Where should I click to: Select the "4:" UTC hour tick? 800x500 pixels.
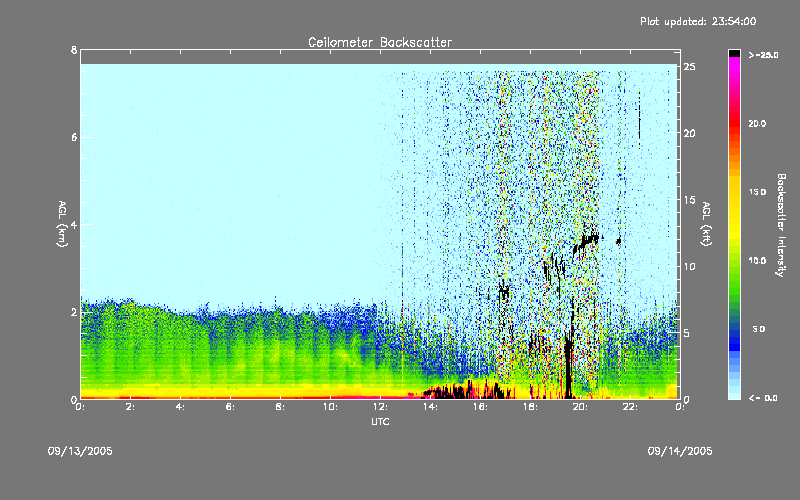pos(181,407)
